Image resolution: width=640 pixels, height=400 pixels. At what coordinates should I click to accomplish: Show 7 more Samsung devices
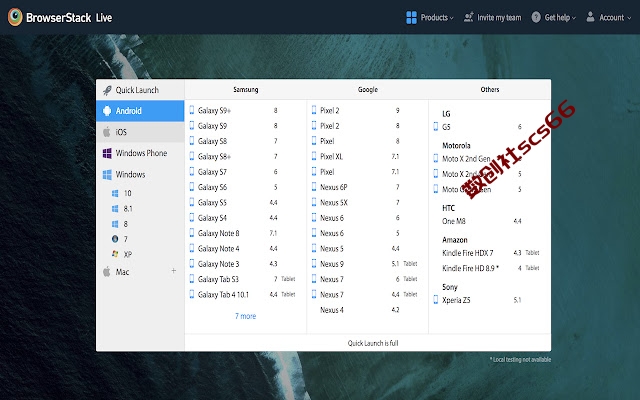click(x=245, y=316)
